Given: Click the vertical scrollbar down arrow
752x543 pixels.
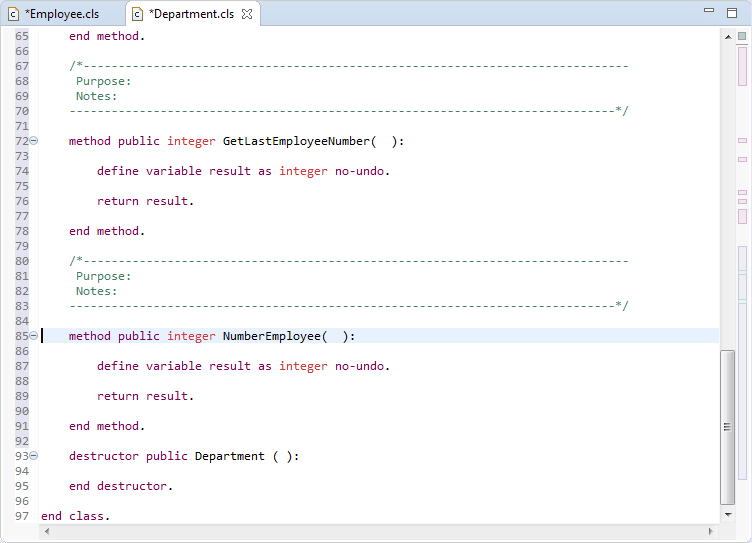Looking at the screenshot, I should point(728,515).
